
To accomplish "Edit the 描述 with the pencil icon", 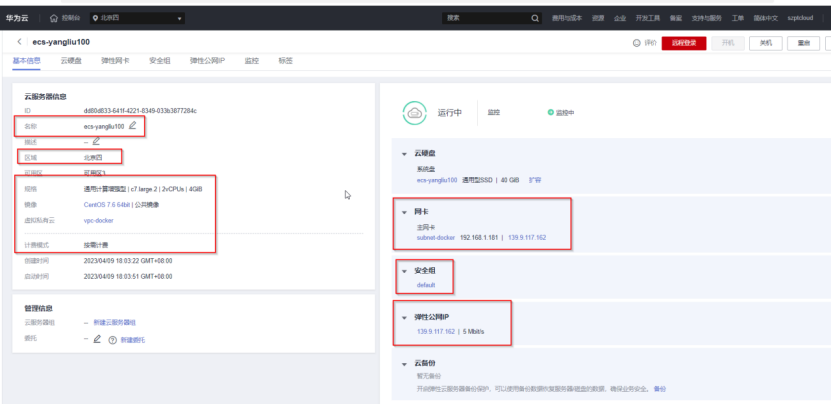I will [96, 141].
